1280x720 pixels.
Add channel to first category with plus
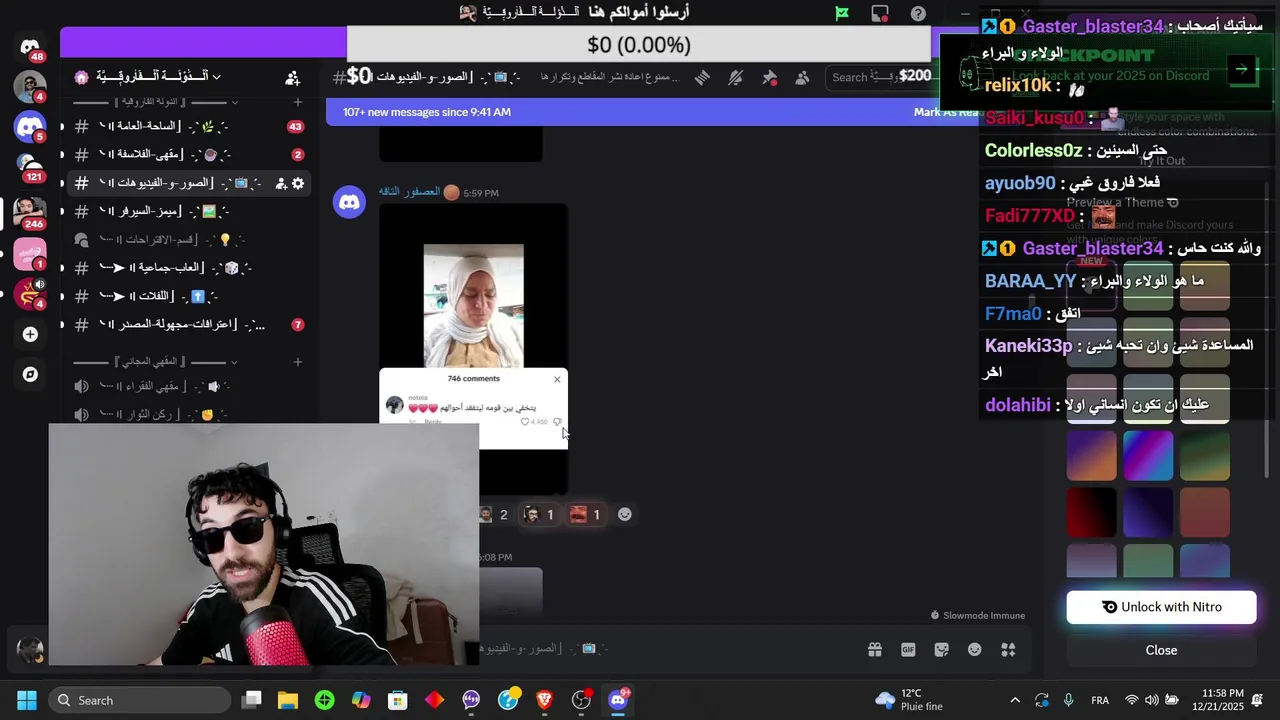(x=298, y=102)
